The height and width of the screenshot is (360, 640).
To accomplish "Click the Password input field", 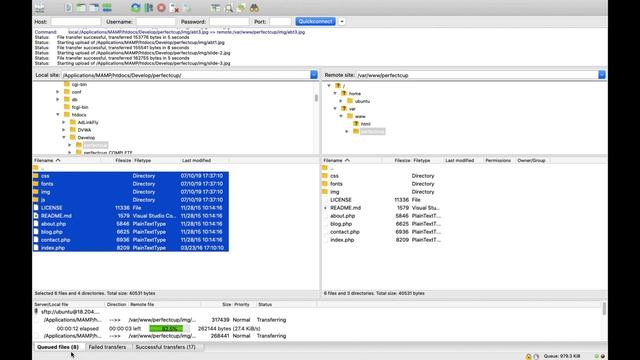I will pyautogui.click(x=229, y=22).
